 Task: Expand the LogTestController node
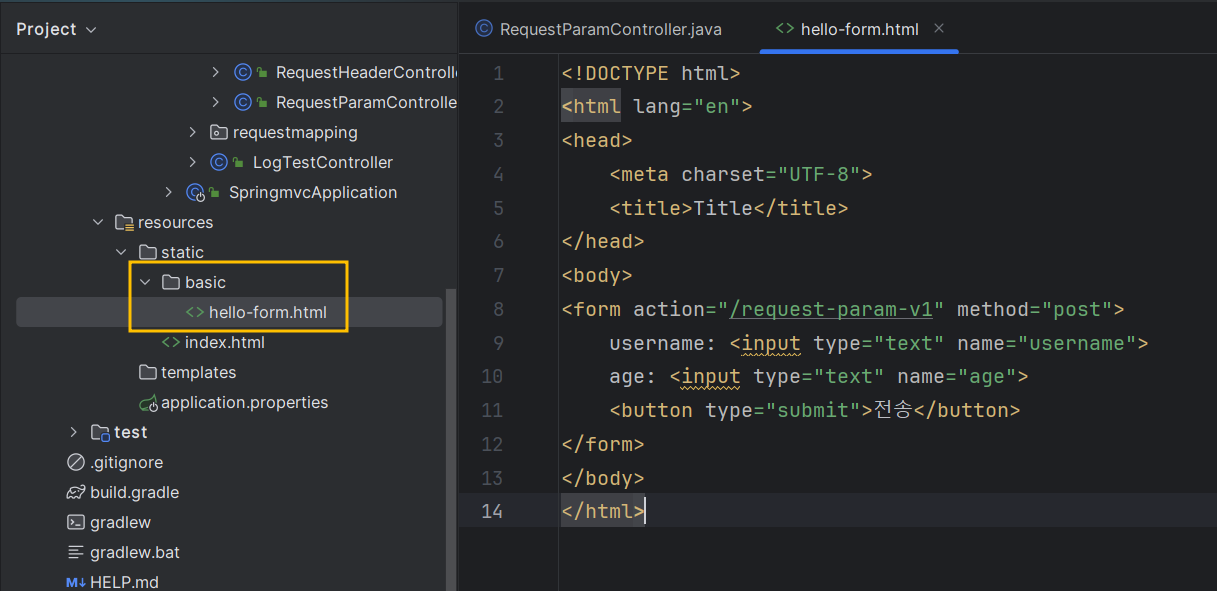(x=193, y=162)
